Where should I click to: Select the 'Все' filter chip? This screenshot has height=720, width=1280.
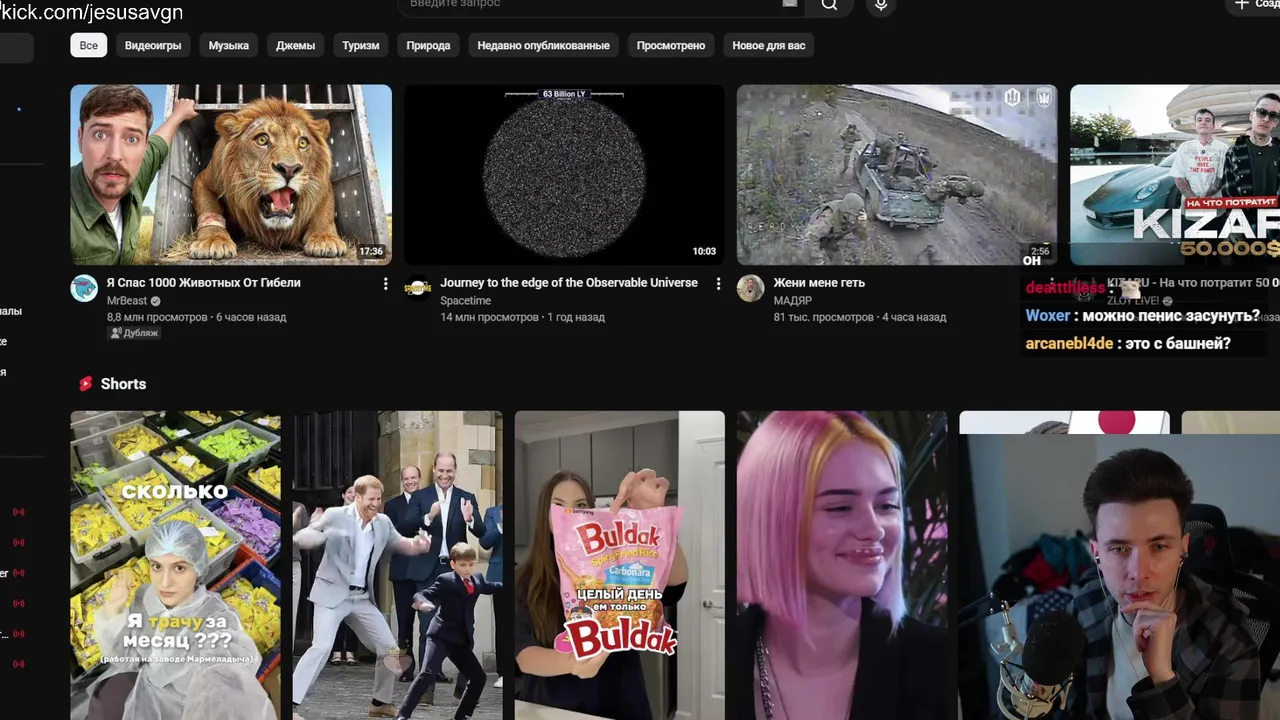point(89,45)
